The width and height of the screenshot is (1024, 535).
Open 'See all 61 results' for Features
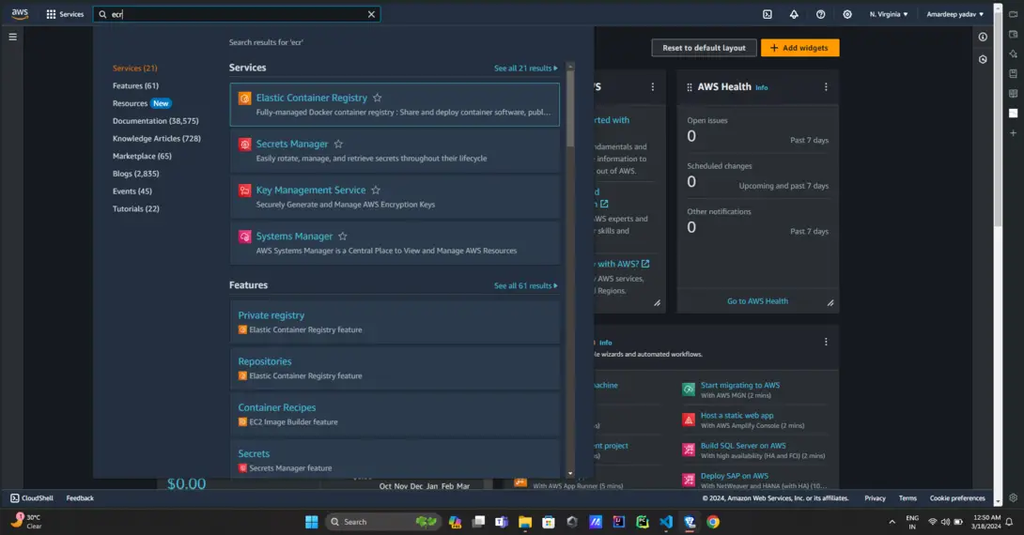point(526,285)
